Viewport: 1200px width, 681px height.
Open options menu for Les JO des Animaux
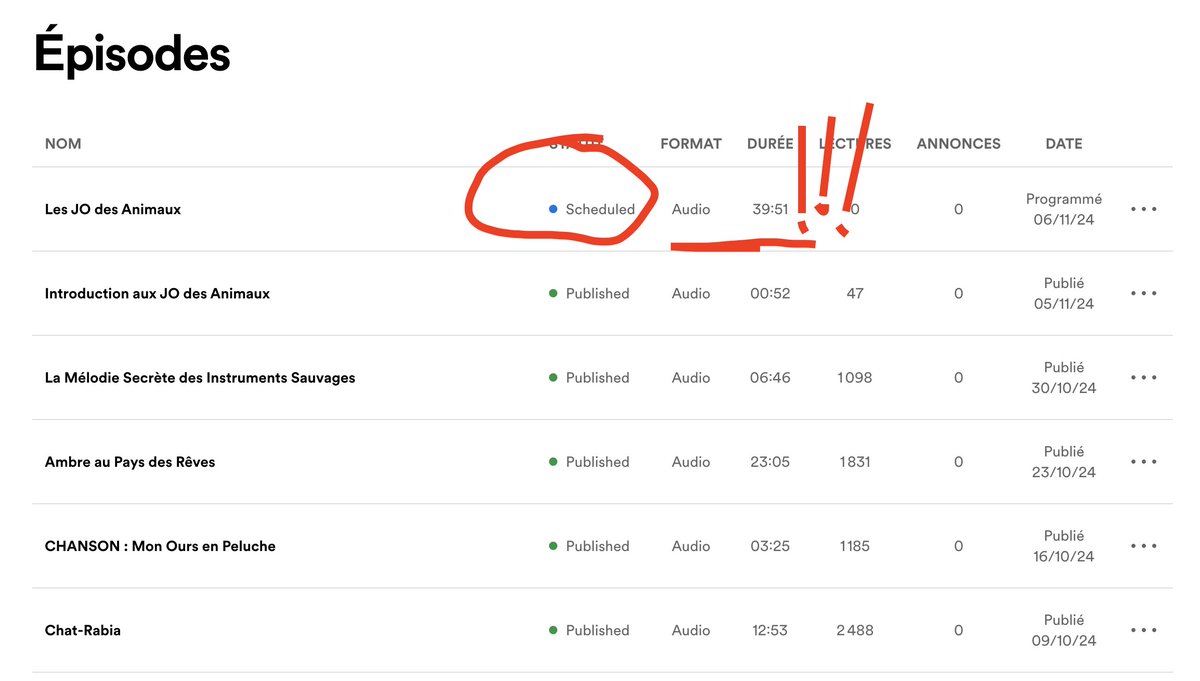coord(1144,210)
